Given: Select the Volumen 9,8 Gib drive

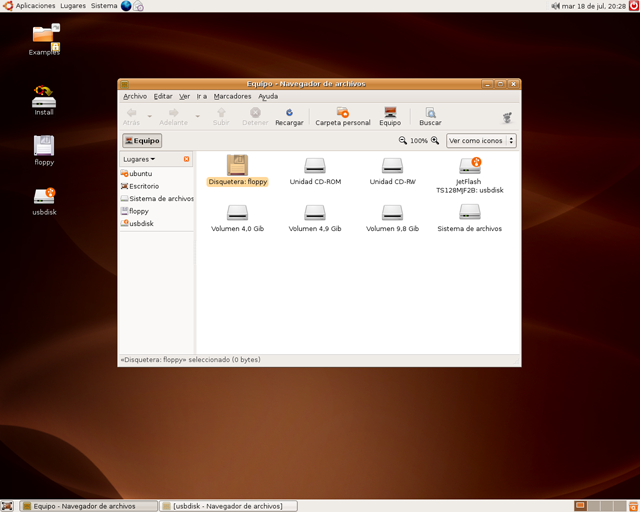Looking at the screenshot, I should click(x=392, y=212).
